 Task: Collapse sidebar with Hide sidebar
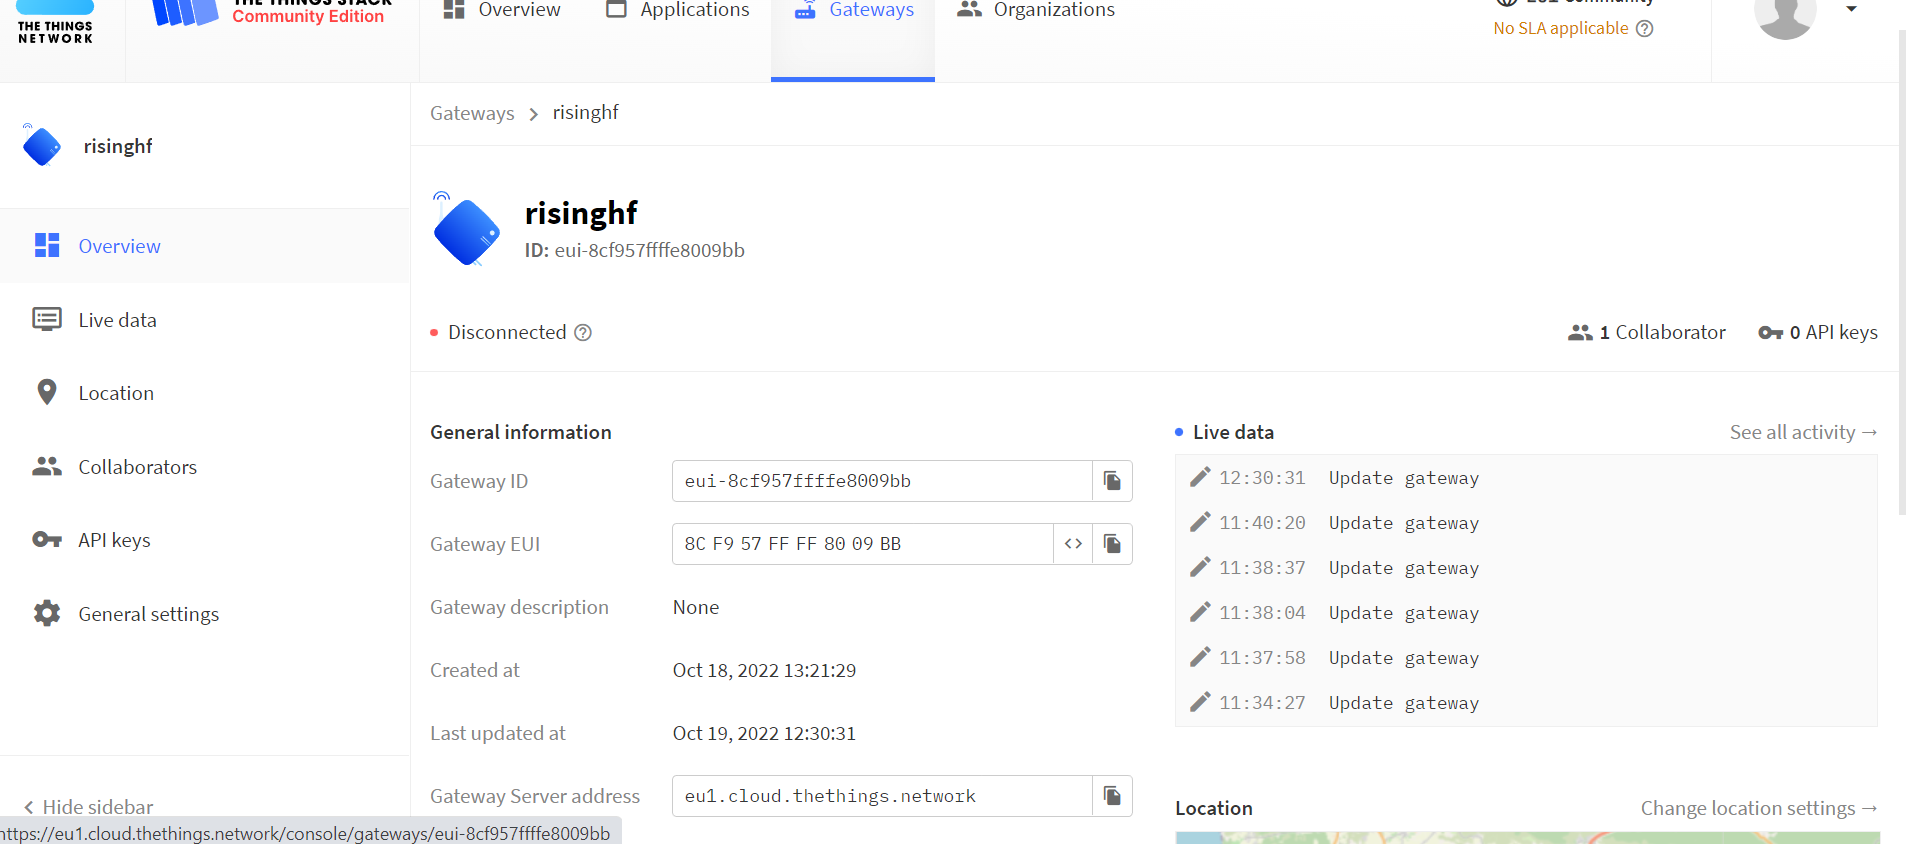[x=89, y=807]
